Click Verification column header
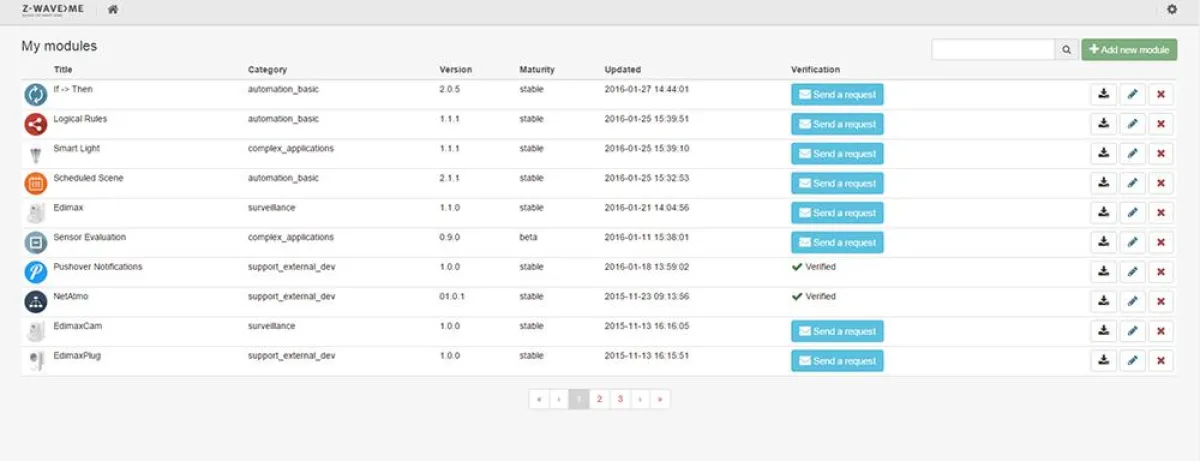 click(816, 70)
